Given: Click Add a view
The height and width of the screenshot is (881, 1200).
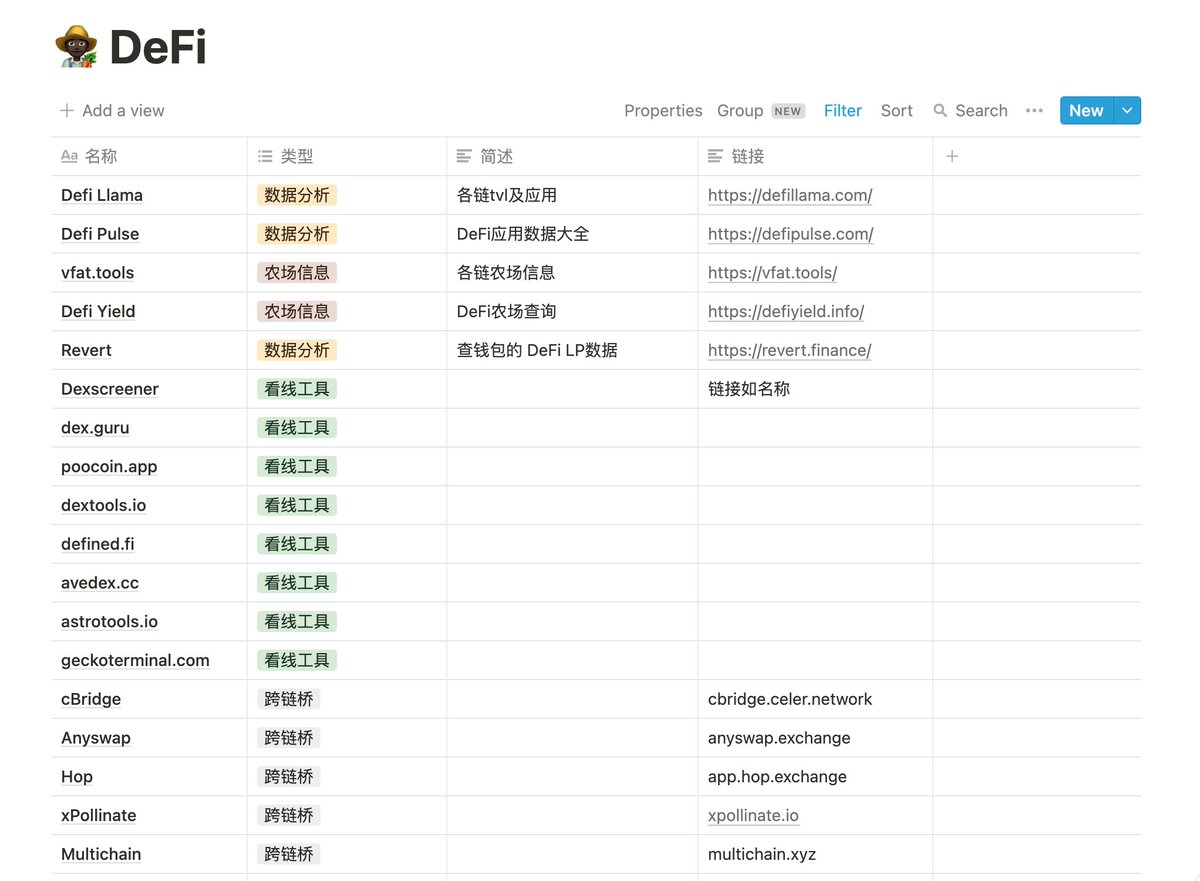Looking at the screenshot, I should tap(112, 111).
